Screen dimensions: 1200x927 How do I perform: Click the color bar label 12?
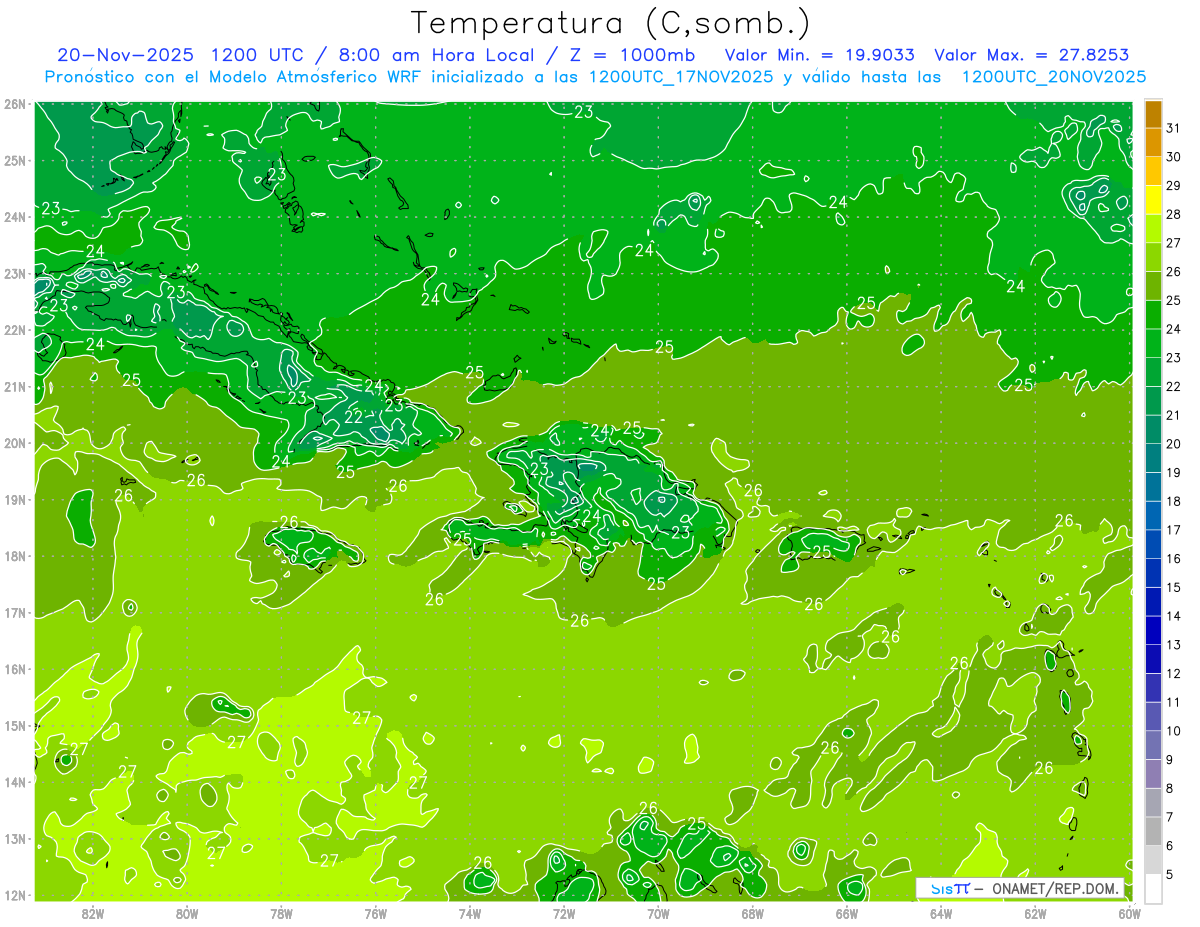[x=1173, y=674]
